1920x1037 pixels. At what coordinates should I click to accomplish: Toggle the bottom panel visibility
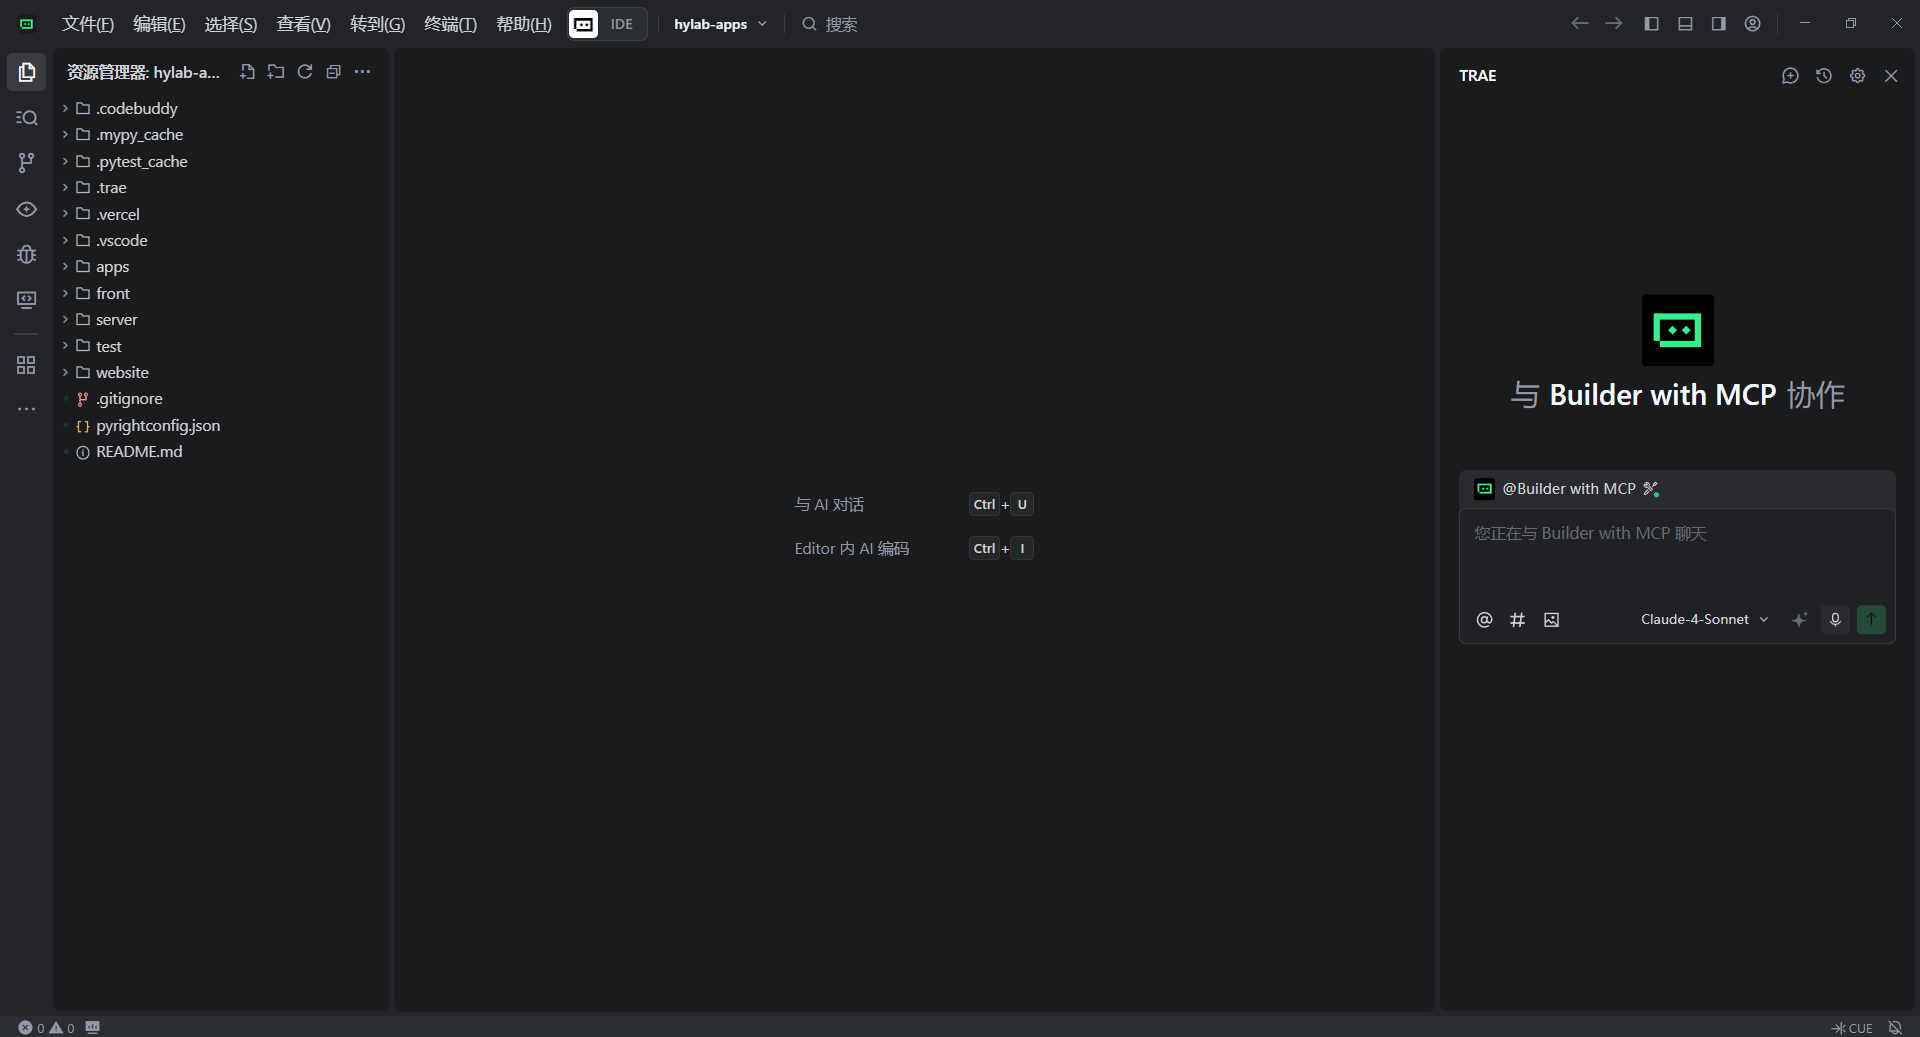coord(1685,24)
